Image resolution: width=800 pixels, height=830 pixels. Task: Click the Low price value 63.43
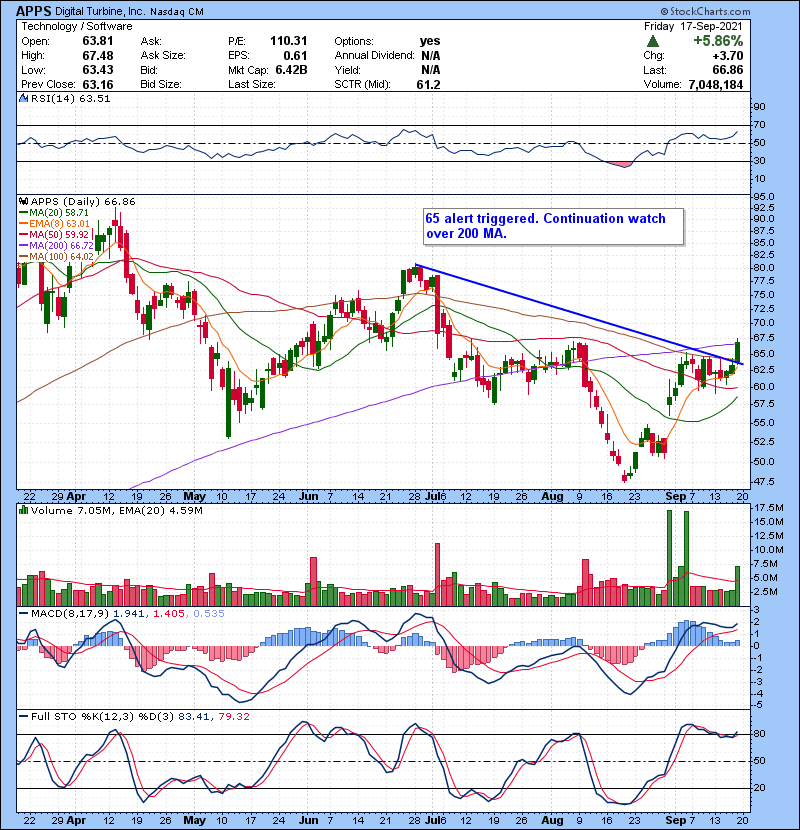[97, 70]
